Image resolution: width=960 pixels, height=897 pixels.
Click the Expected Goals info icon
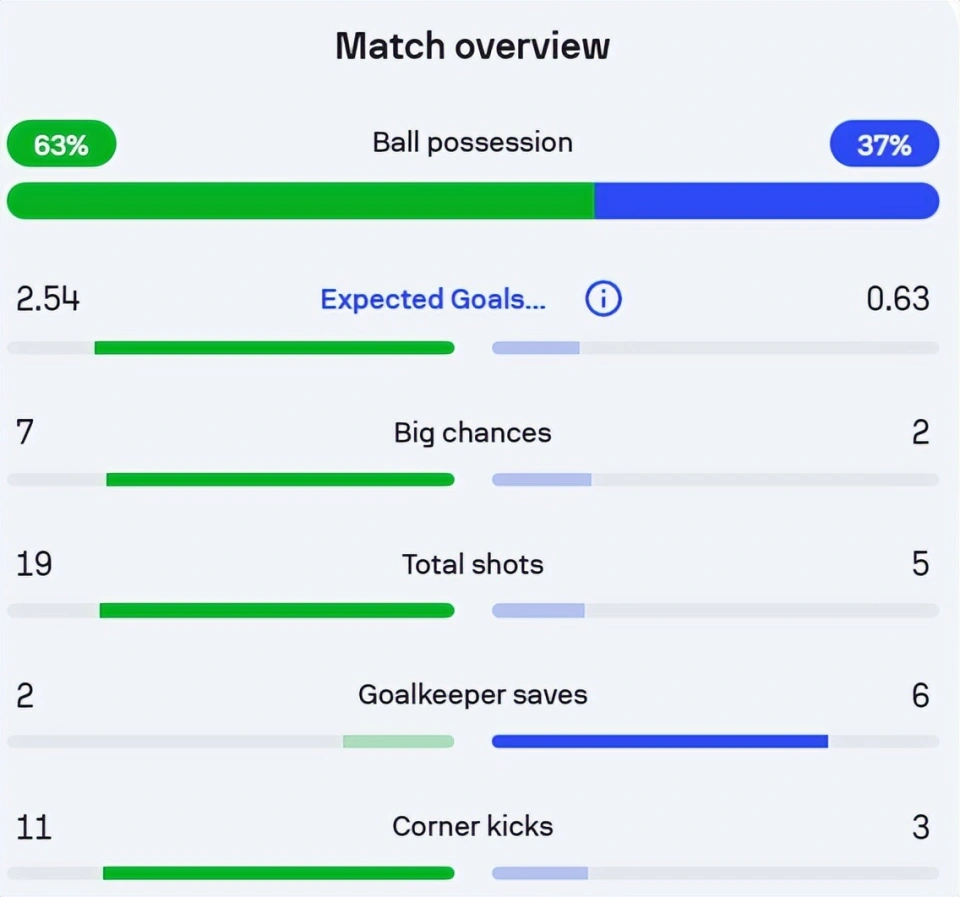coord(603,299)
